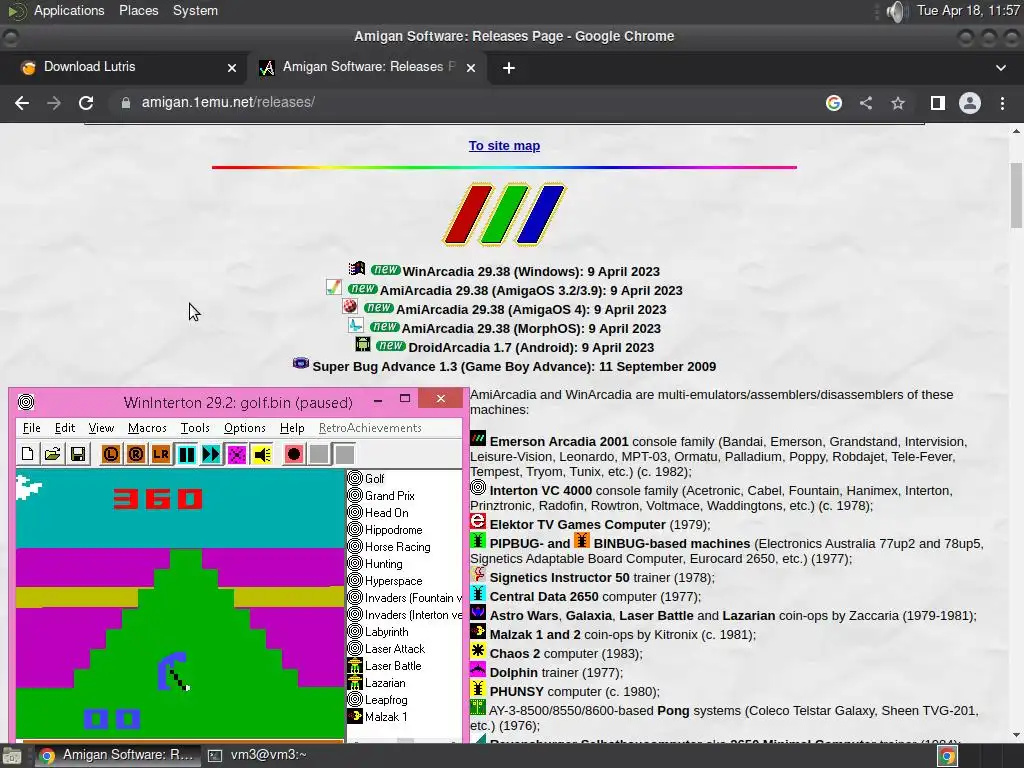The height and width of the screenshot is (768, 1024).
Task: Open Chrome's three-dot menu
Action: coord(1002,103)
